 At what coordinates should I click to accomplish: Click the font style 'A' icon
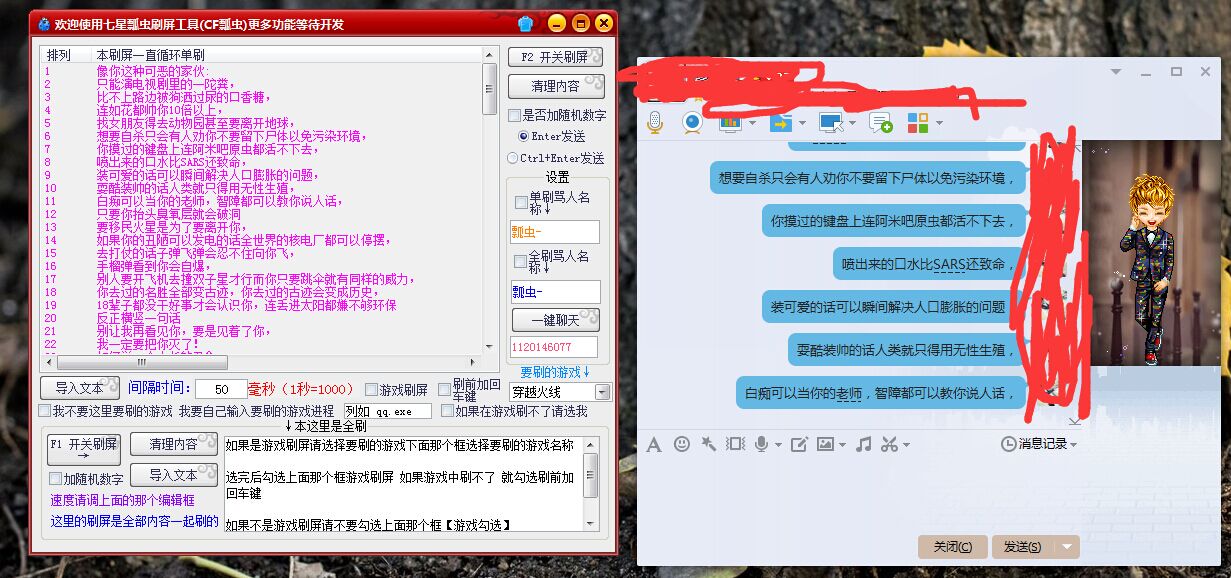click(x=654, y=444)
